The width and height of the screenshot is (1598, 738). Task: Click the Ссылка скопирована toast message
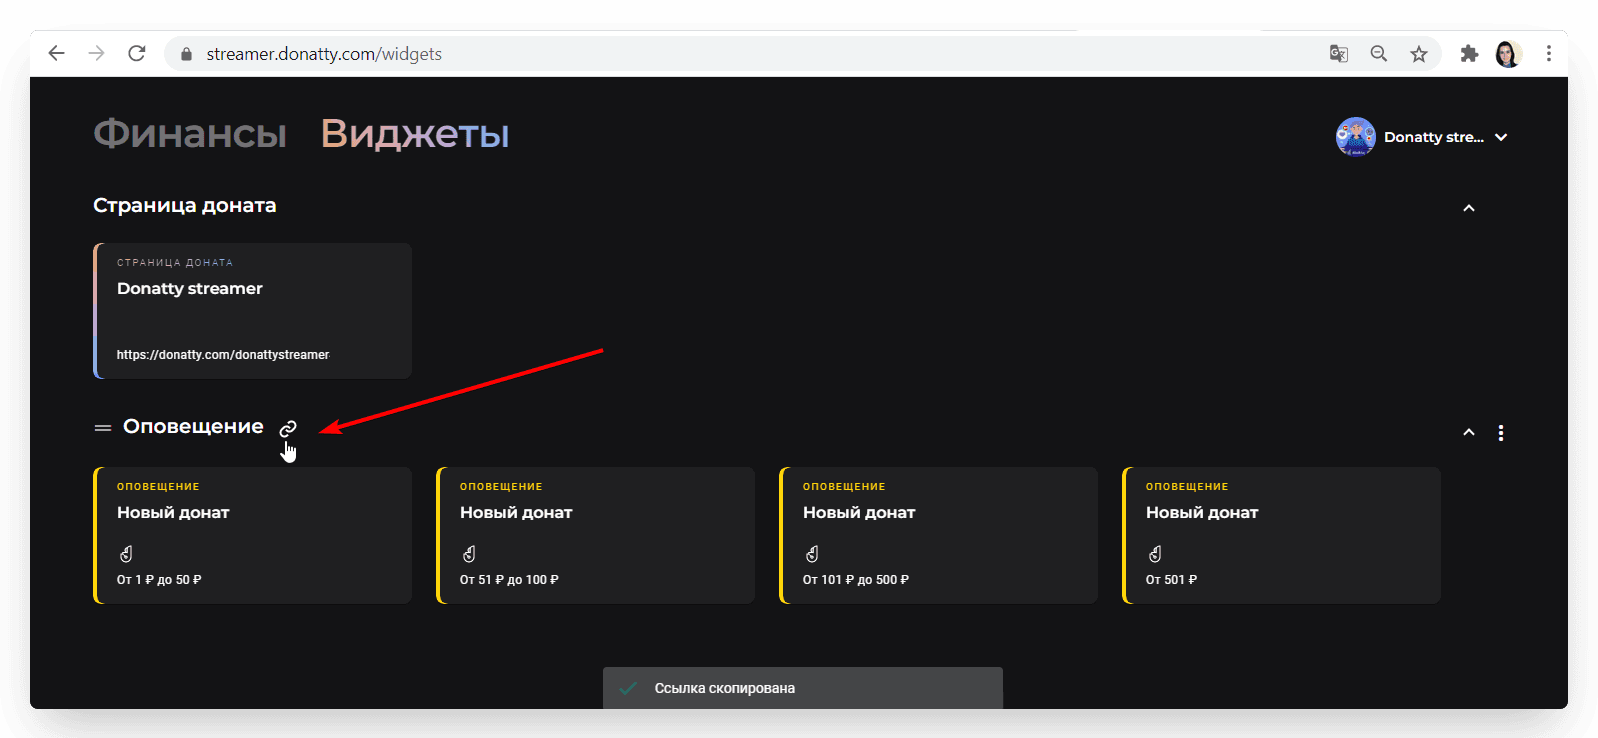click(803, 688)
